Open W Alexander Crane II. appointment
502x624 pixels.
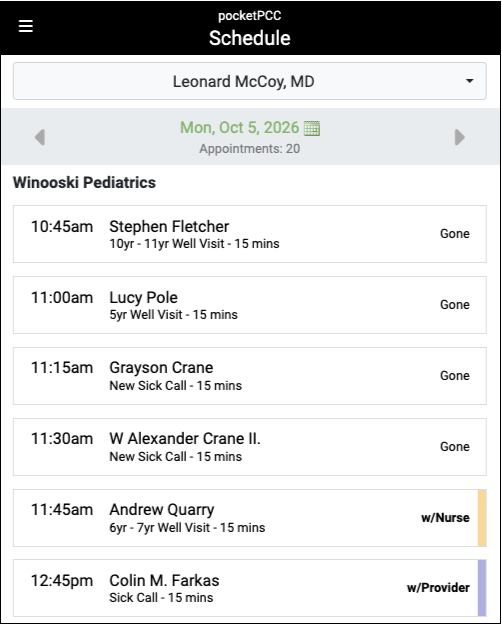[250, 447]
